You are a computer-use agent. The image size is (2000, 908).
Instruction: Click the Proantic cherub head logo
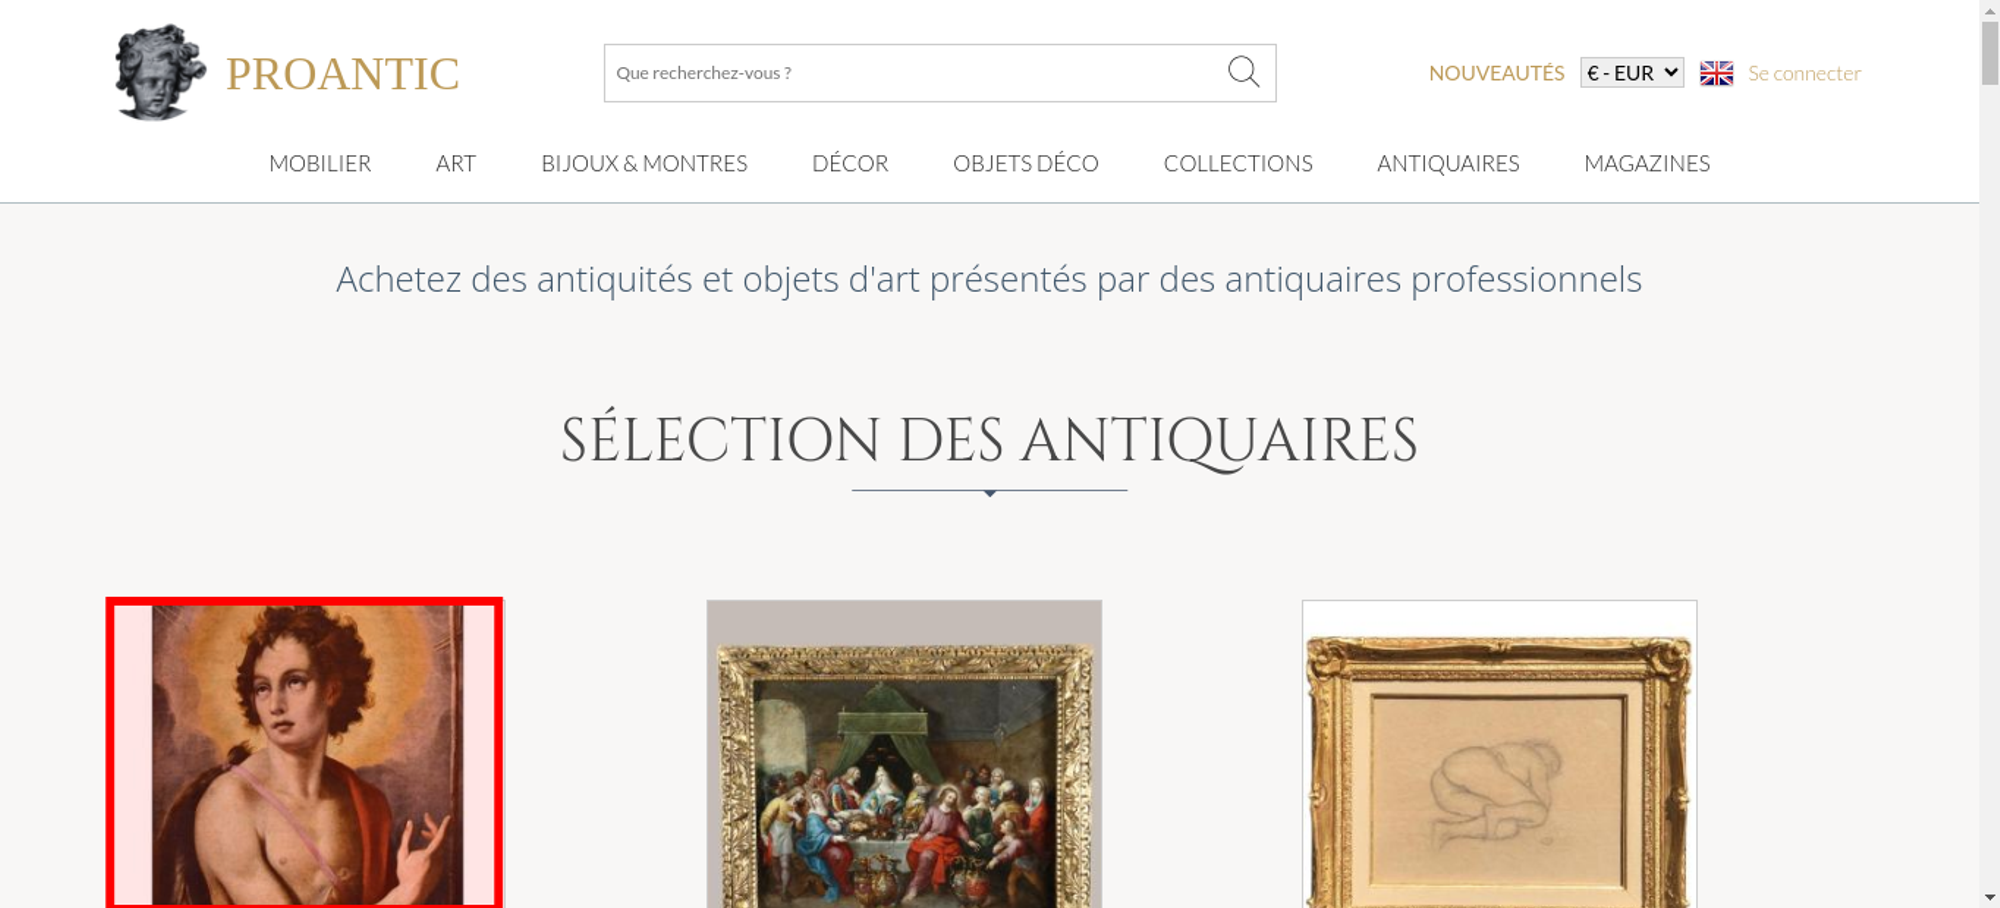[x=160, y=73]
